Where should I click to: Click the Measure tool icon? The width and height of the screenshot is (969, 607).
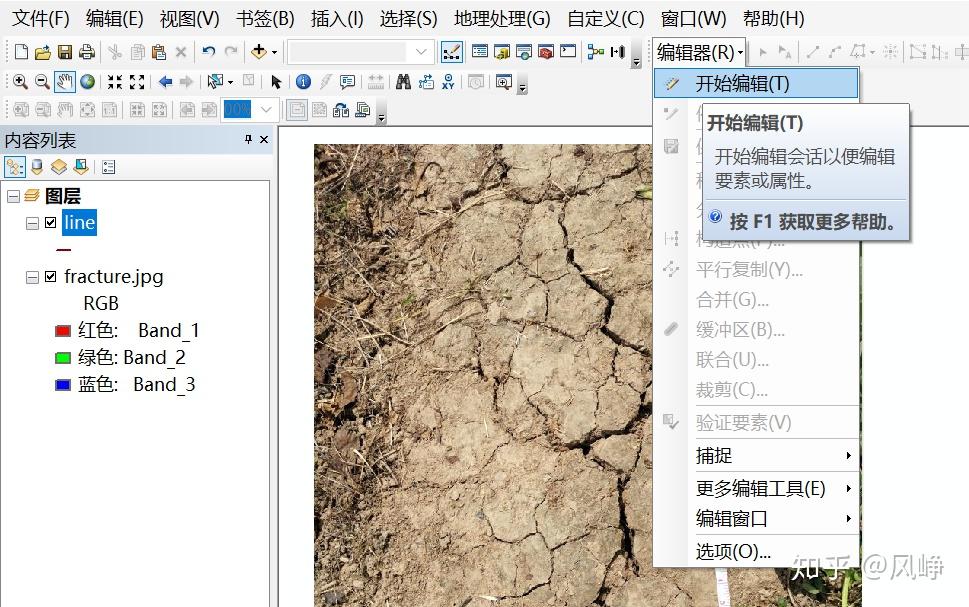(x=378, y=82)
